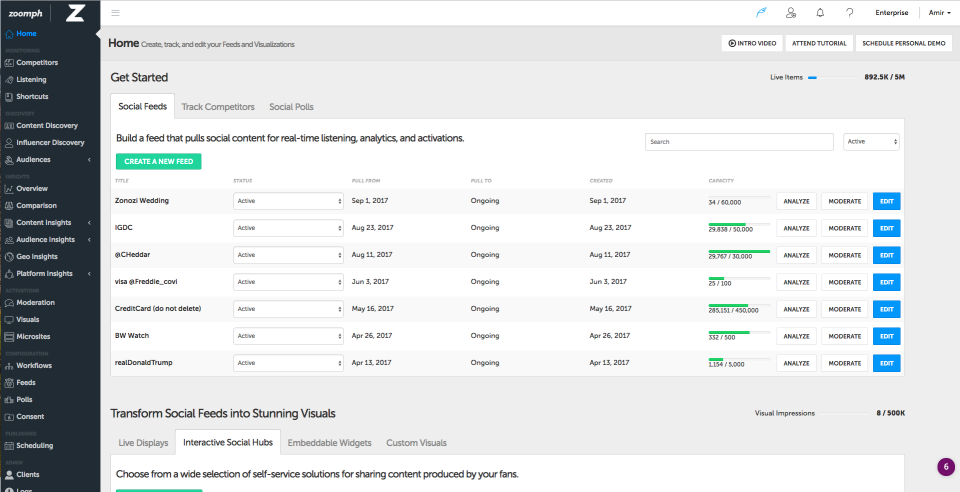Change status dropdown for @CHeddar feed

pyautogui.click(x=288, y=255)
